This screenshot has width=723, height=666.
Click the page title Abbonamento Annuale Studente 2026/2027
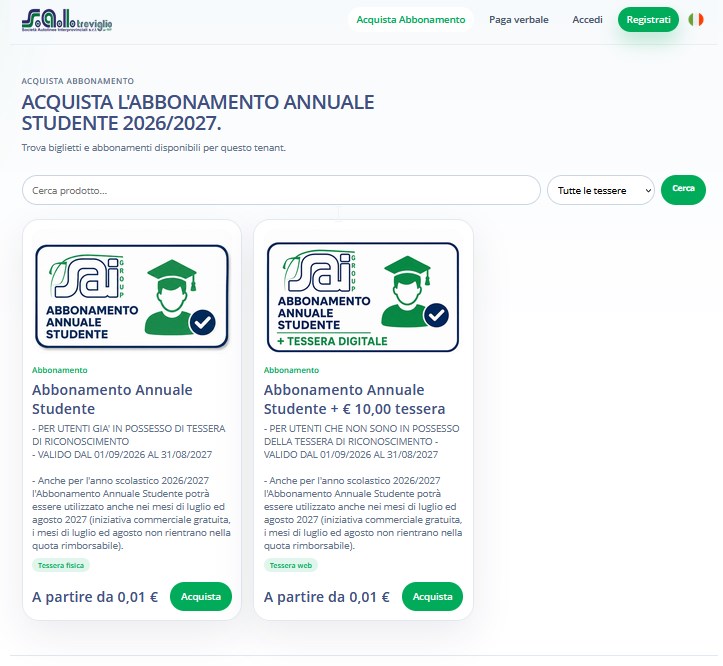coord(198,113)
